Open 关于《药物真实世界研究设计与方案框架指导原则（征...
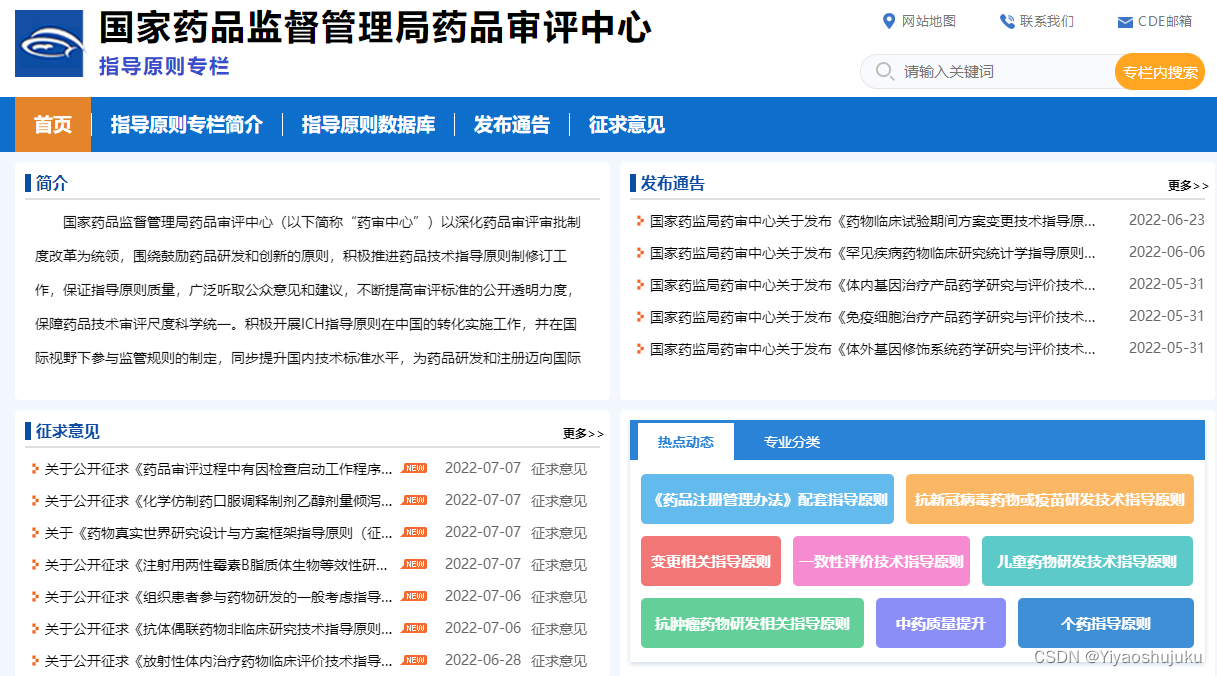Viewport: 1217px width, 676px height. (x=219, y=533)
